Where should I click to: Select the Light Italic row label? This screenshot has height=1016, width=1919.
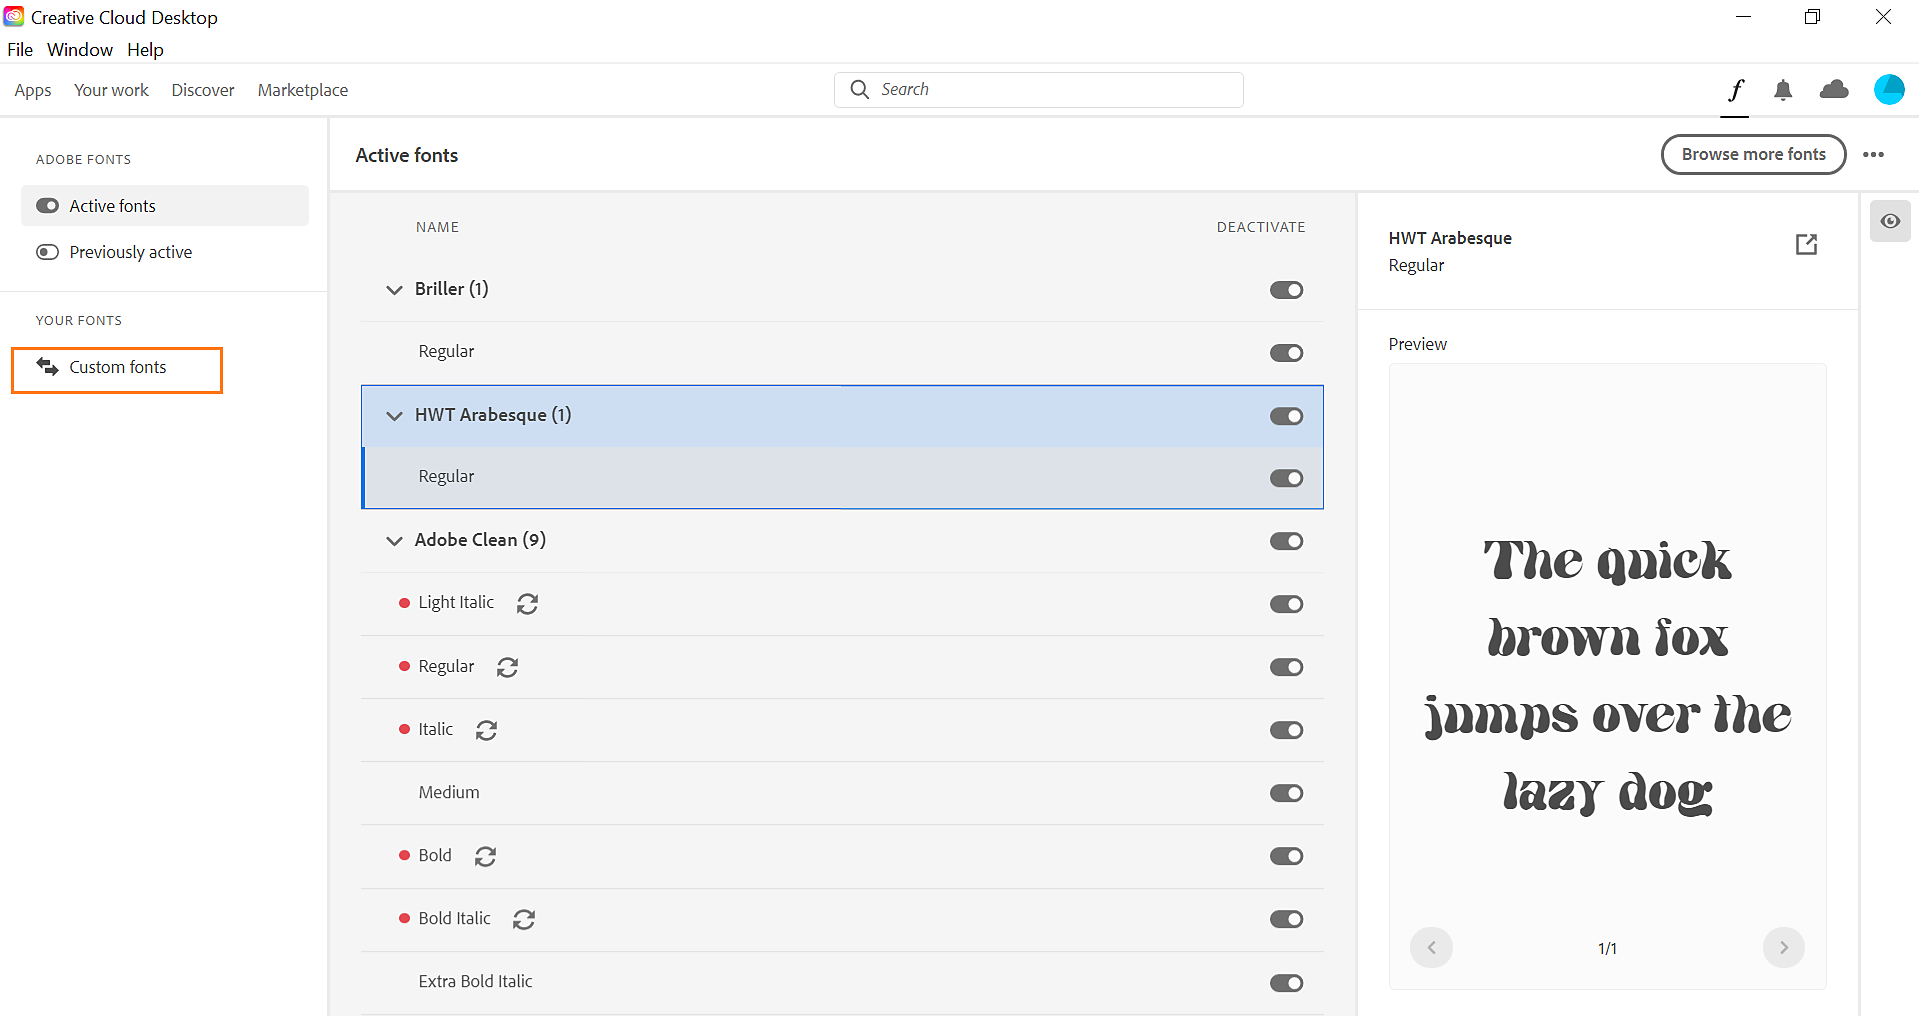[456, 602]
